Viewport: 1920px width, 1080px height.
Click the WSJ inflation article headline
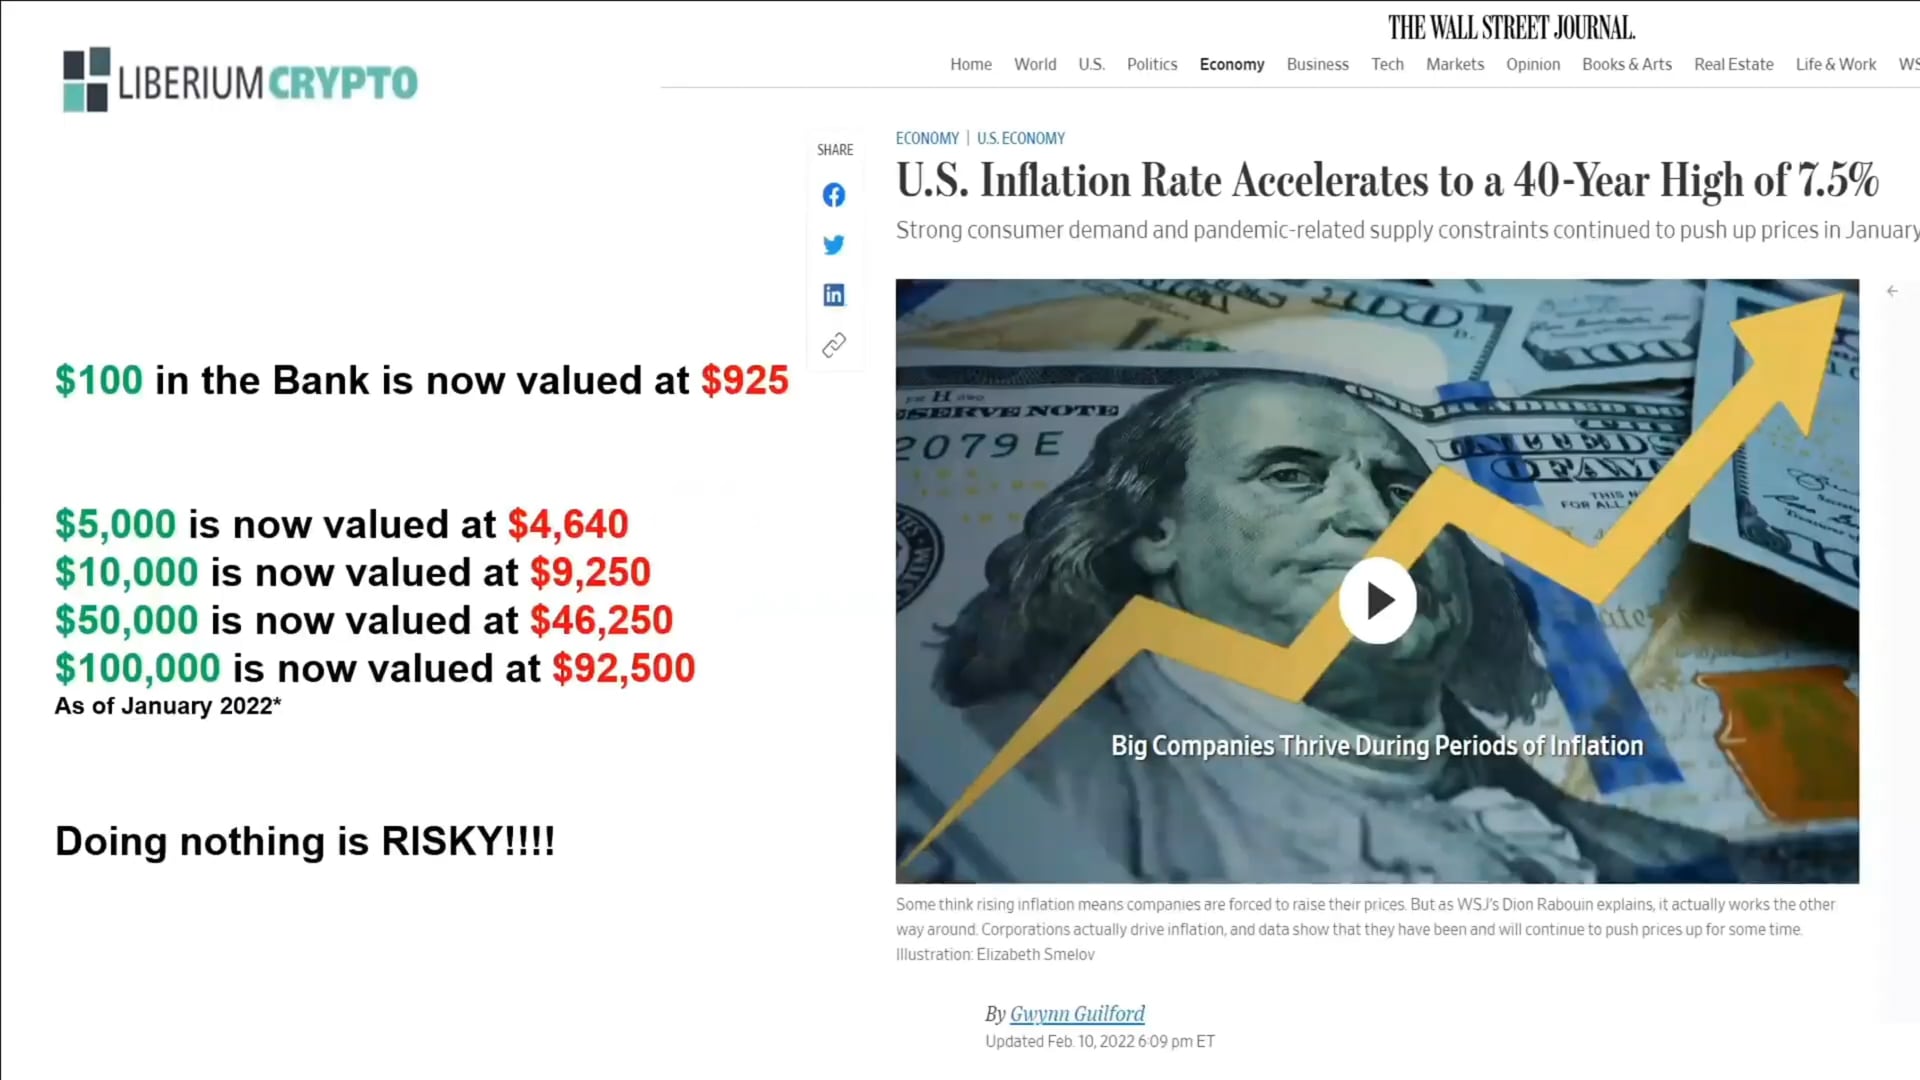(1387, 178)
